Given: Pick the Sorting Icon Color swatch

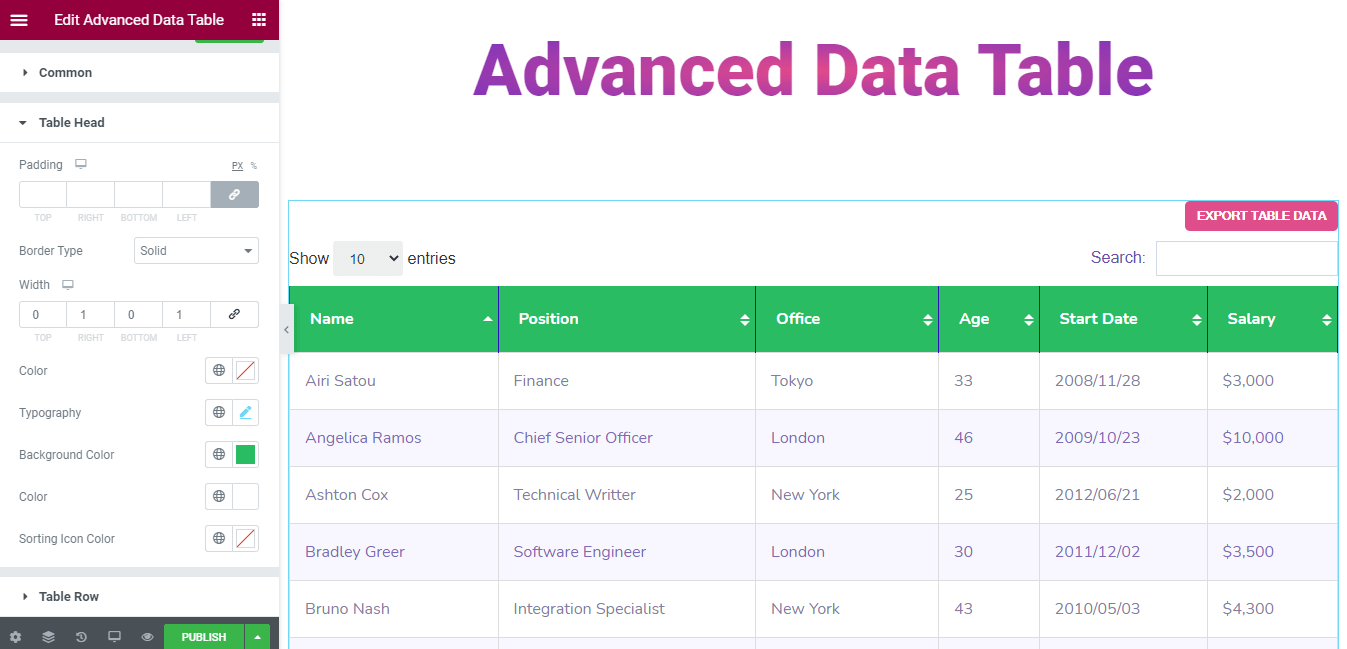Looking at the screenshot, I should [x=245, y=539].
